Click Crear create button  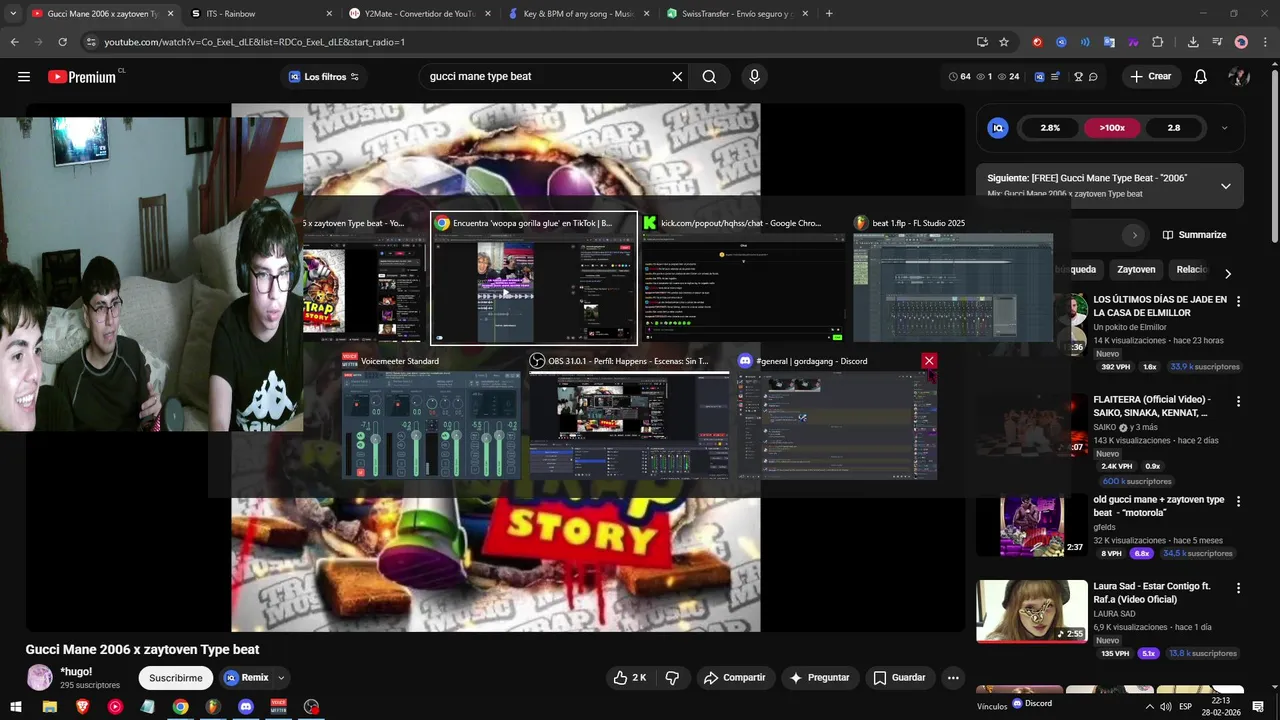click(1150, 76)
